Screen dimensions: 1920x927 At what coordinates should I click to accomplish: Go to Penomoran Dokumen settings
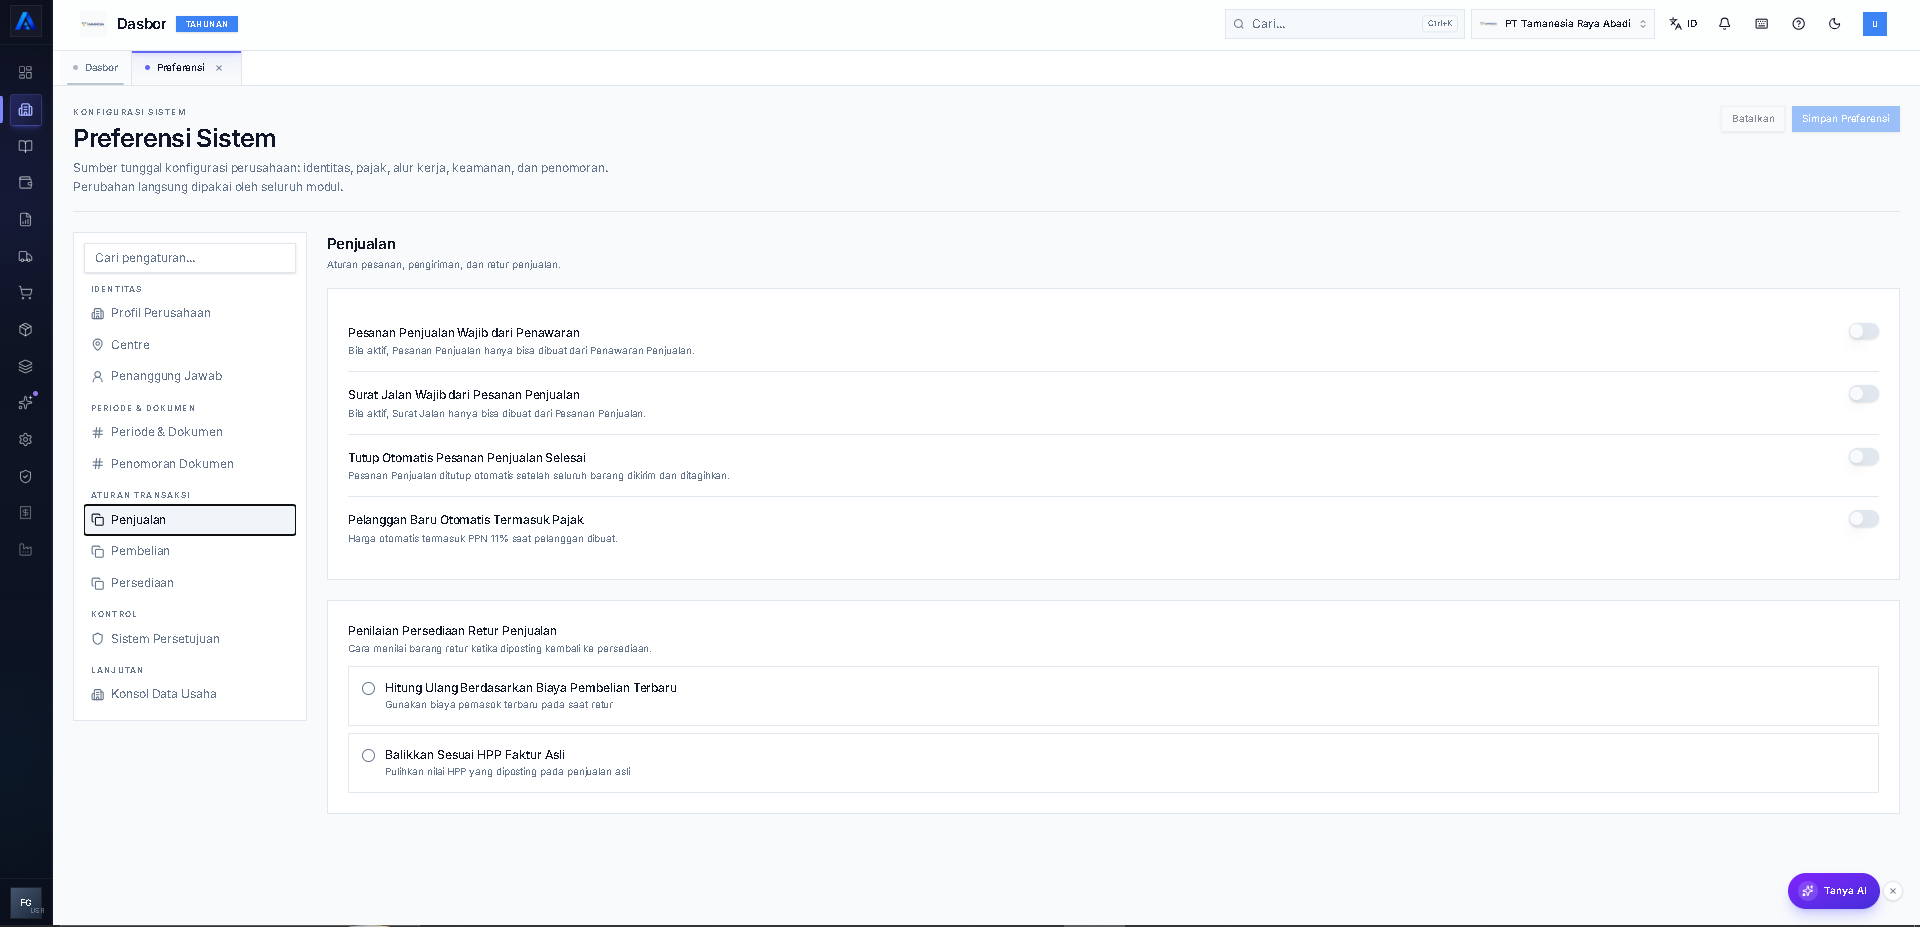[x=190, y=464]
